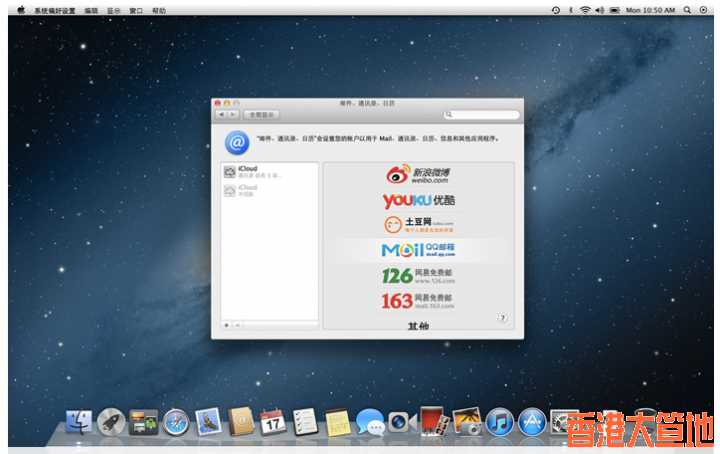Choose the 新浪微博 weibo.com account type
This screenshot has height=454, width=720.
click(418, 174)
